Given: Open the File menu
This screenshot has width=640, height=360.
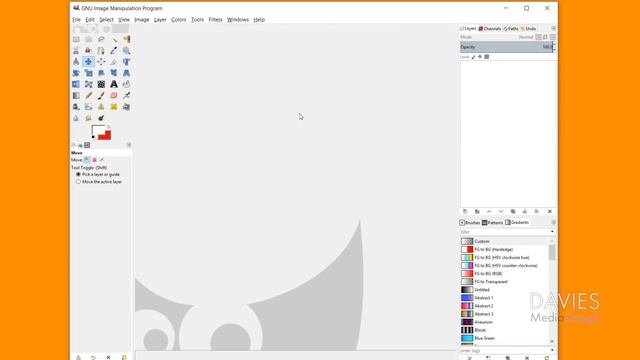Looking at the screenshot, I should [76, 20].
